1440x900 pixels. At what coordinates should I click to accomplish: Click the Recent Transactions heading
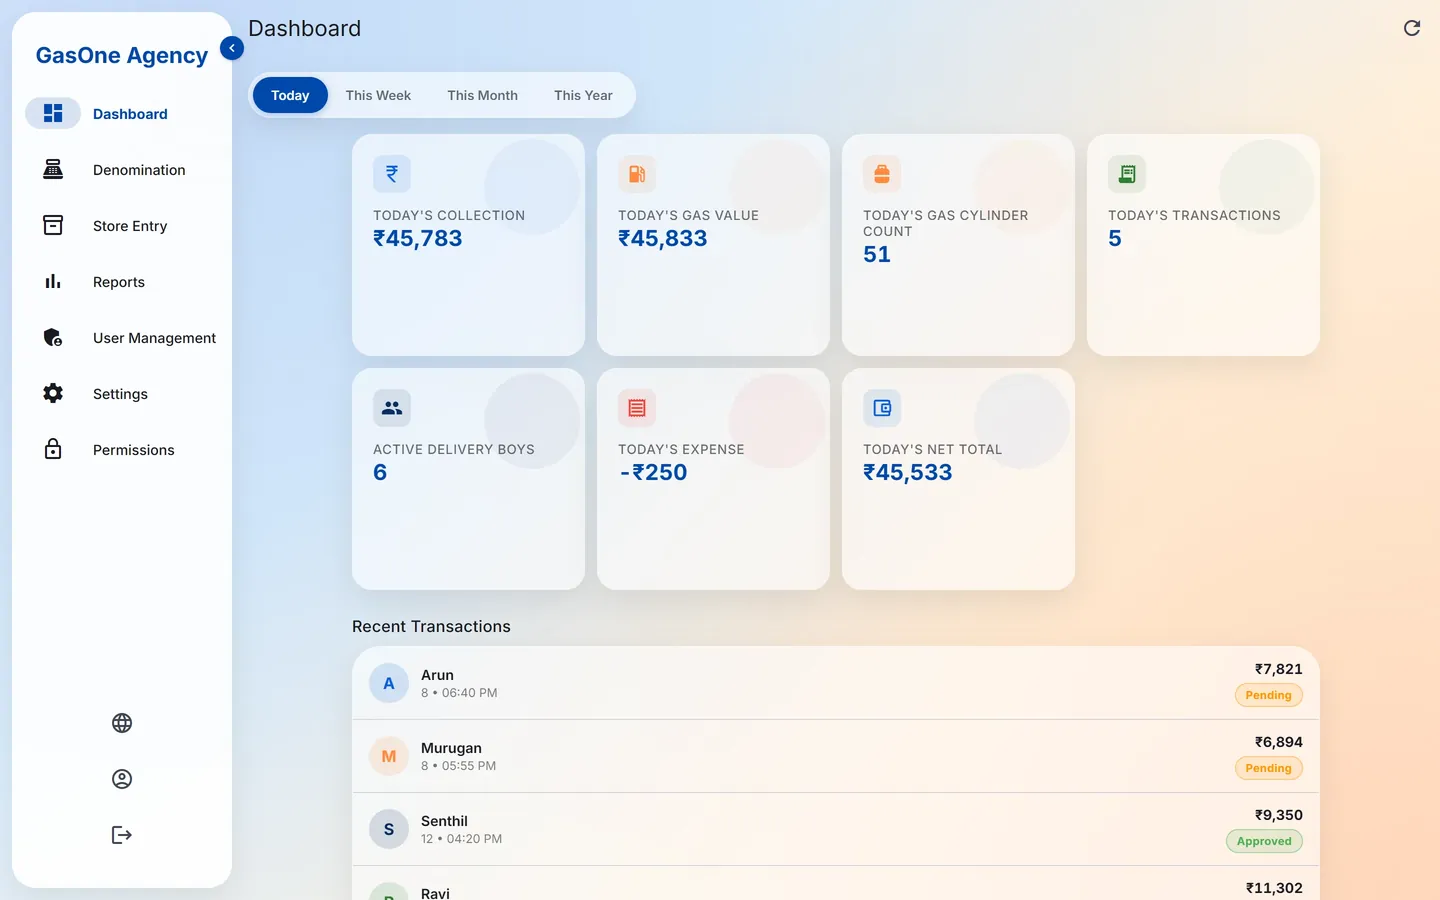[431, 626]
